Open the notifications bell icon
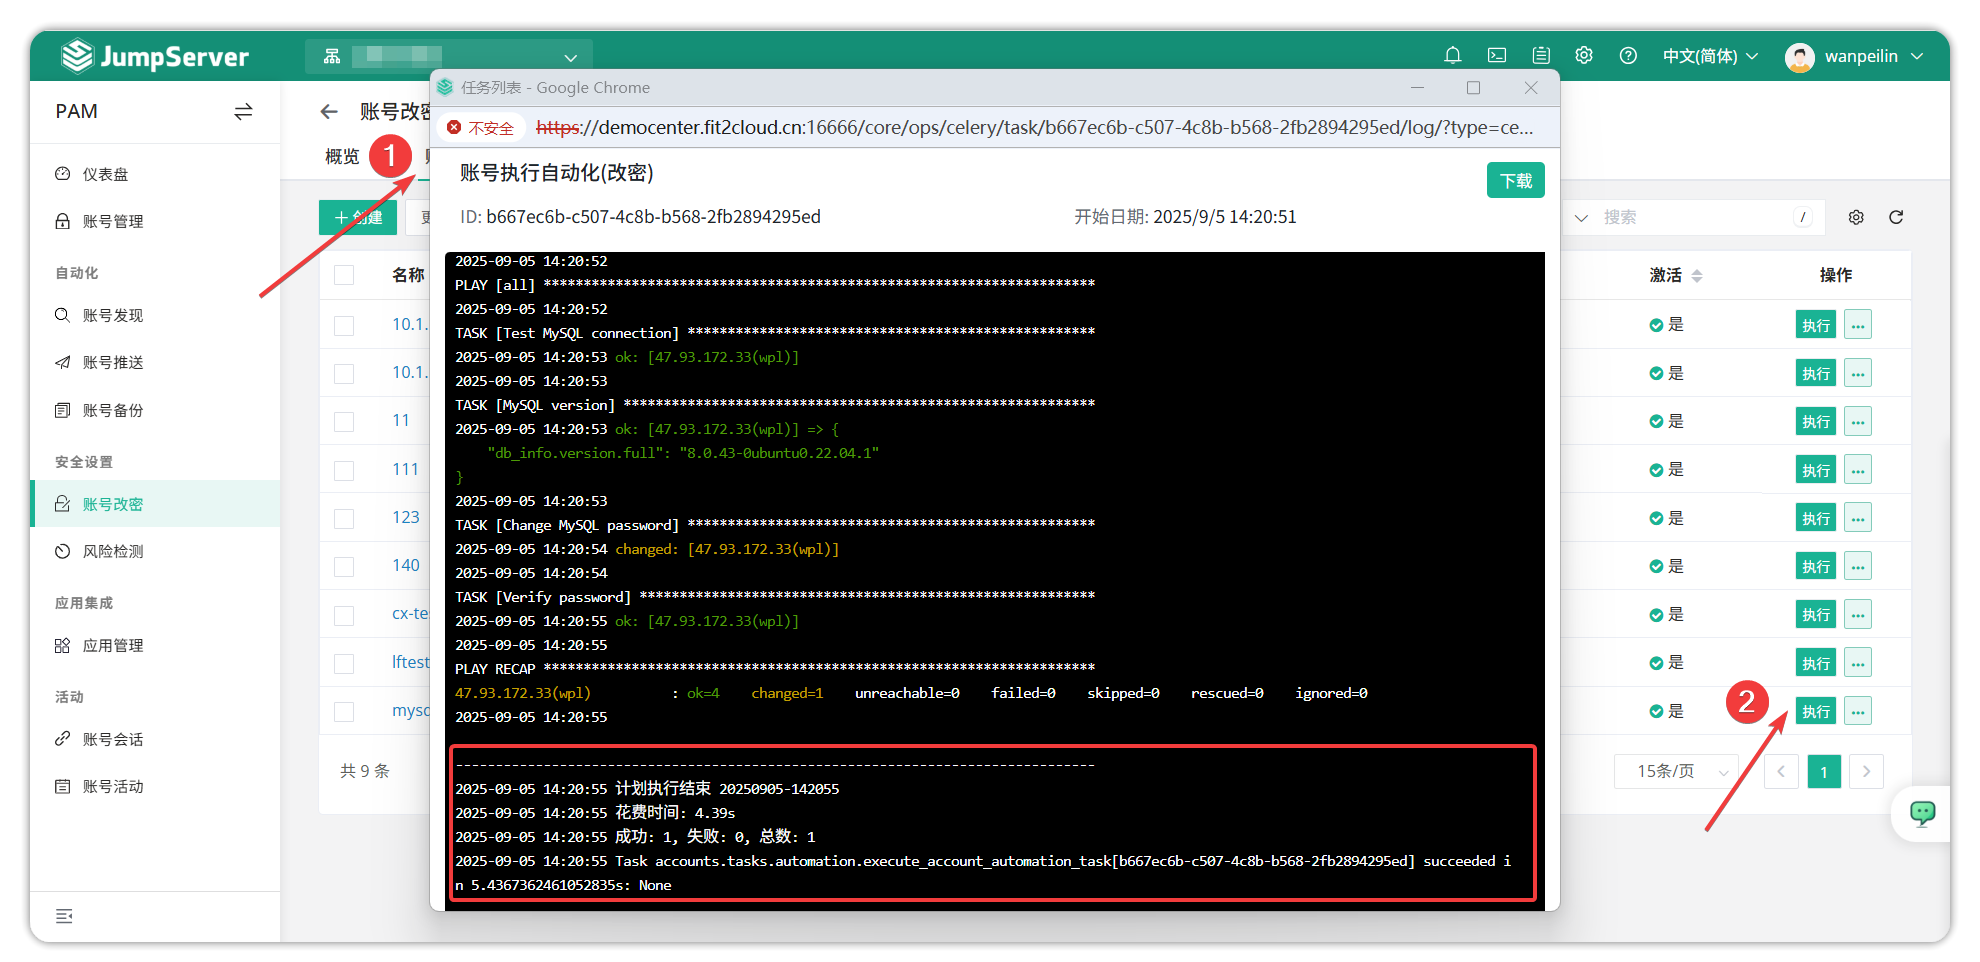 1452,56
